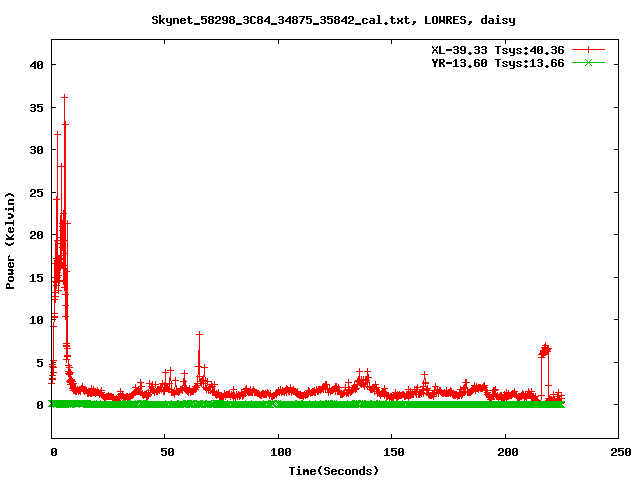Click the red step bump near 218 seconds
This screenshot has width=640, height=480.
click(x=545, y=350)
